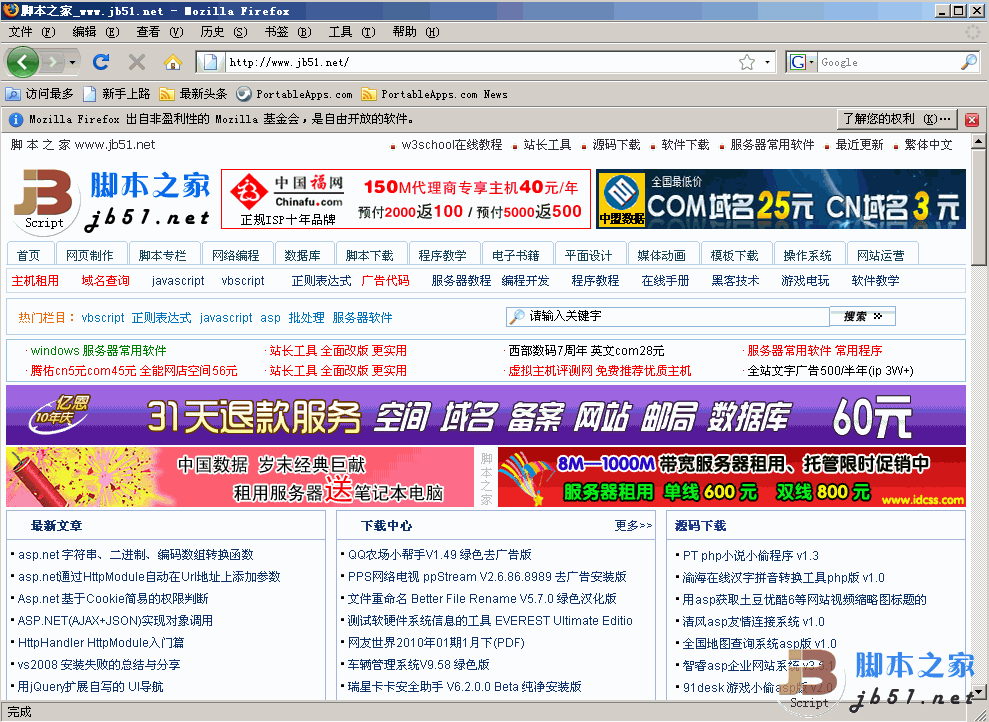Click the Firefox icon in title bar
The width and height of the screenshot is (989, 722).
10,9
